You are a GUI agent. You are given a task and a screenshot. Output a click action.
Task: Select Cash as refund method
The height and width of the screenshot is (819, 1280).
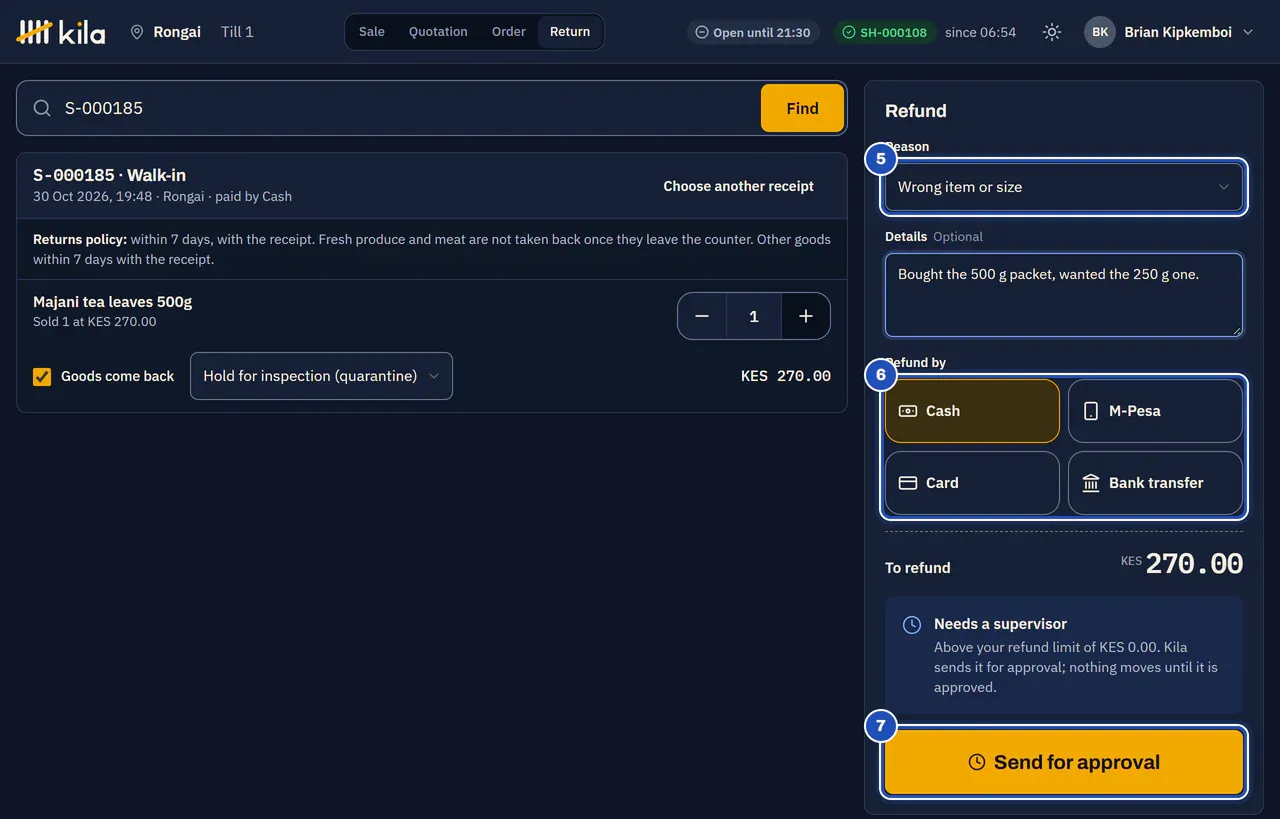pyautogui.click(x=972, y=411)
